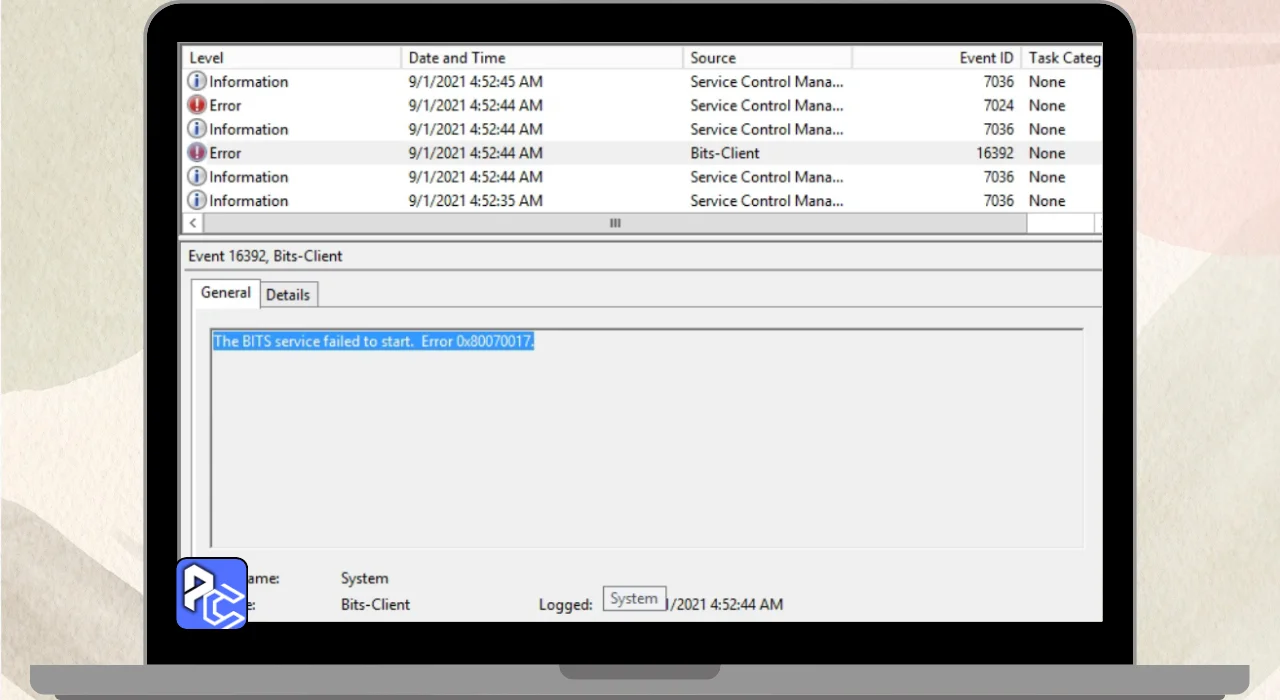This screenshot has width=1280, height=700.
Task: Click the horizontal scrollbar thumb in the event list
Action: pos(615,223)
